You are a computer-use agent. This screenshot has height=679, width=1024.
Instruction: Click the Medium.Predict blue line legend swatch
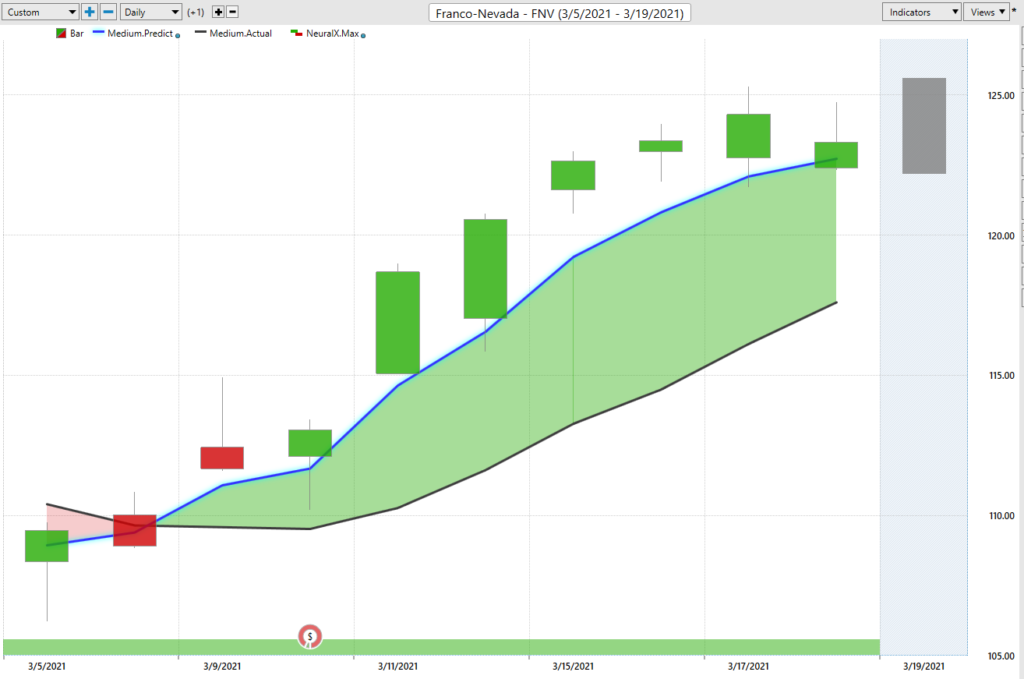pyautogui.click(x=99, y=32)
